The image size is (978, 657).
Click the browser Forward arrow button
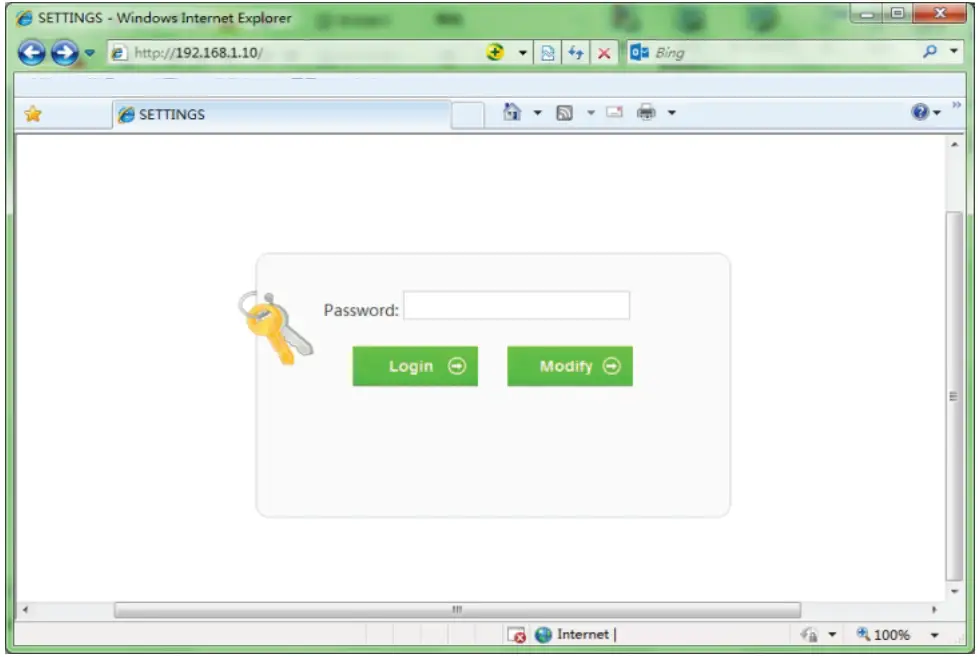tap(64, 53)
